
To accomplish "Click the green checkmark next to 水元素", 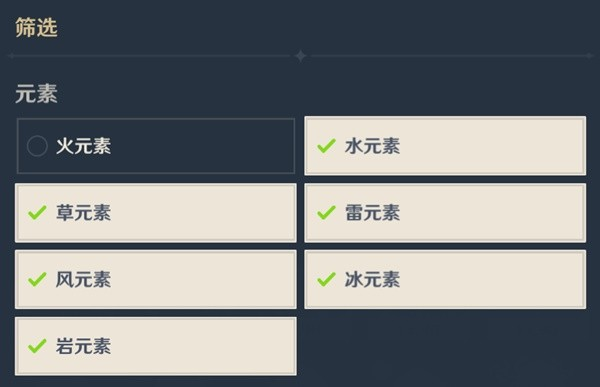I will coord(326,145).
